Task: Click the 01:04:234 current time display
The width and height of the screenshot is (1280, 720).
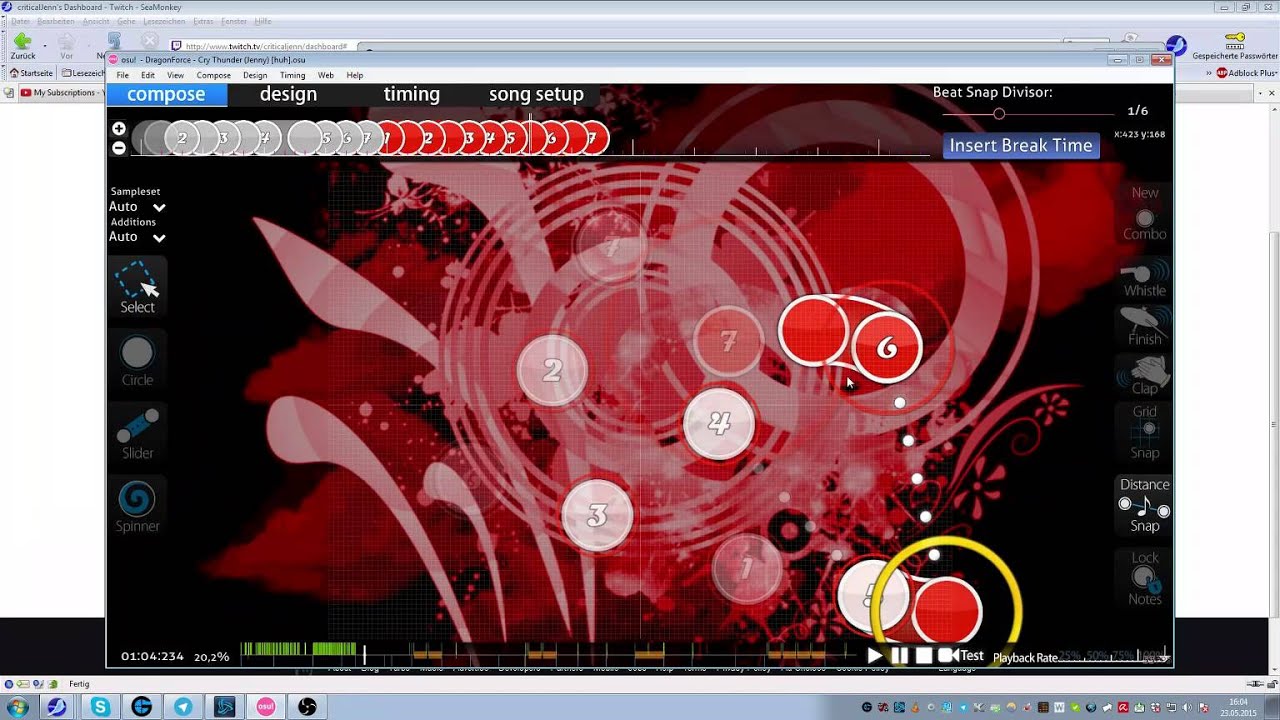Action: pyautogui.click(x=152, y=657)
